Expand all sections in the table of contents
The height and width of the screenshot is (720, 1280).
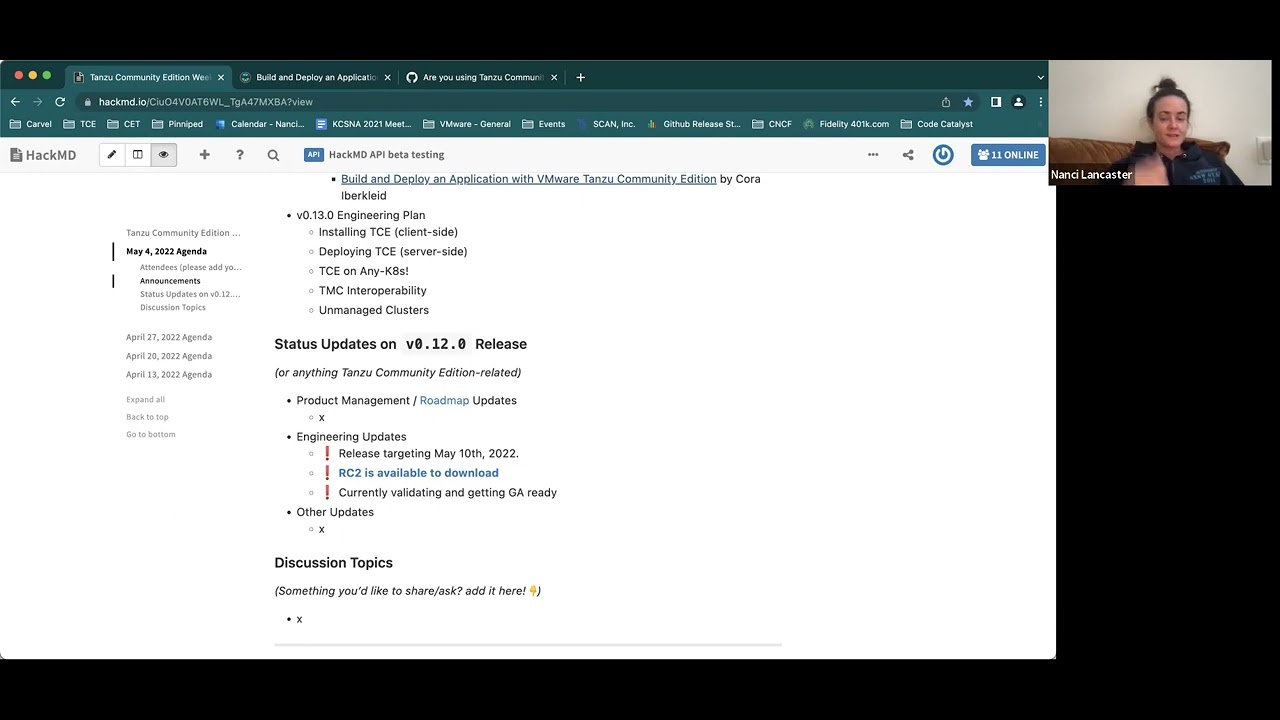145,399
